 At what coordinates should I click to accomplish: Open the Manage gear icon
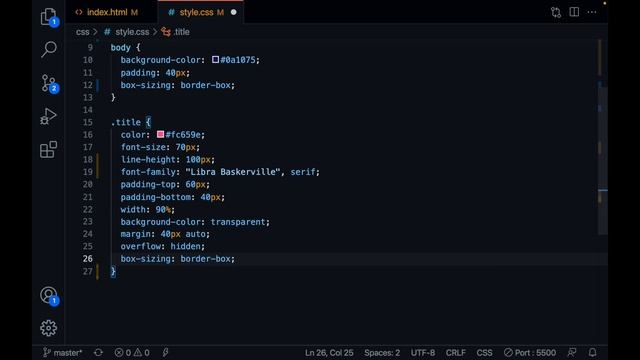click(x=49, y=328)
